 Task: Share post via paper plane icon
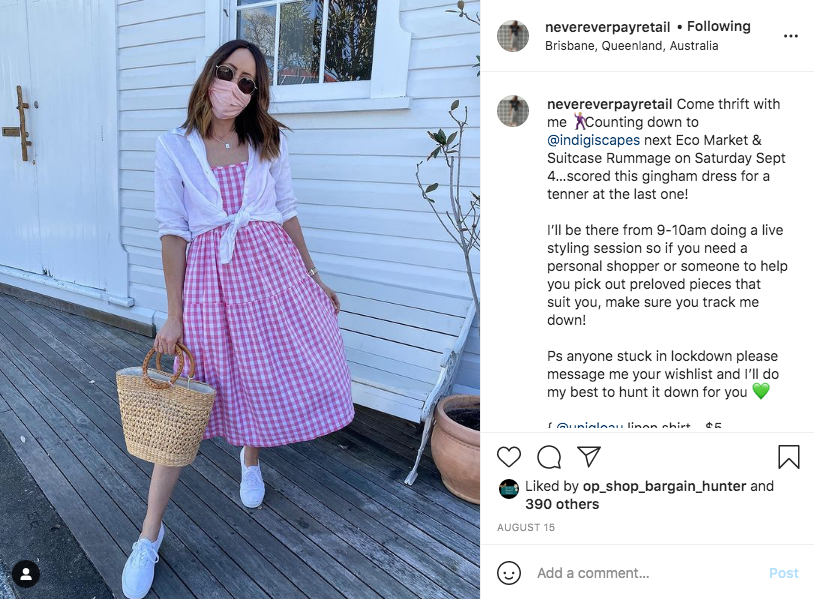[x=589, y=456]
